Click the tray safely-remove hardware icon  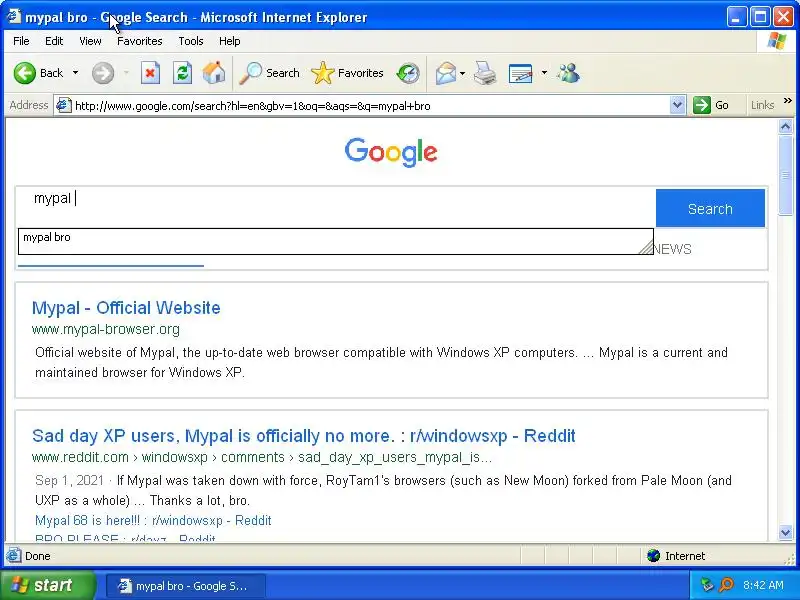tap(707, 585)
